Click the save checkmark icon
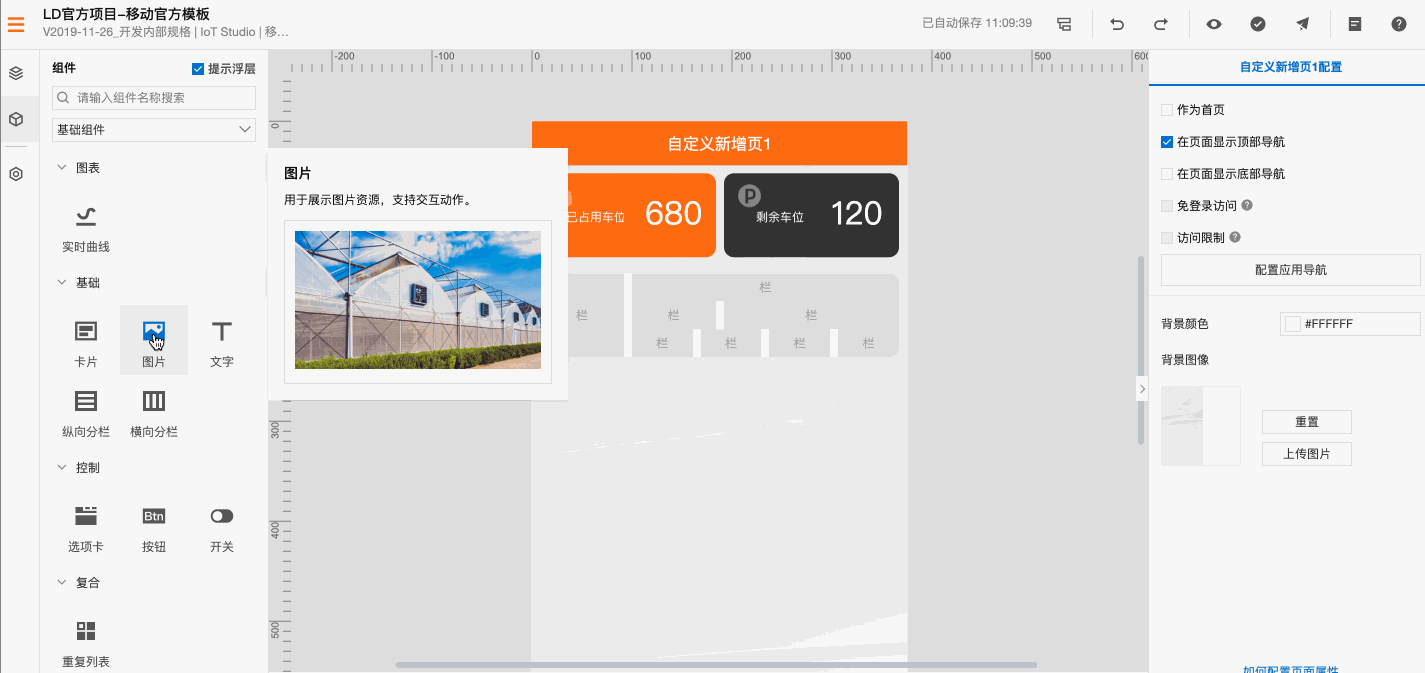The image size is (1425, 673). click(1258, 23)
